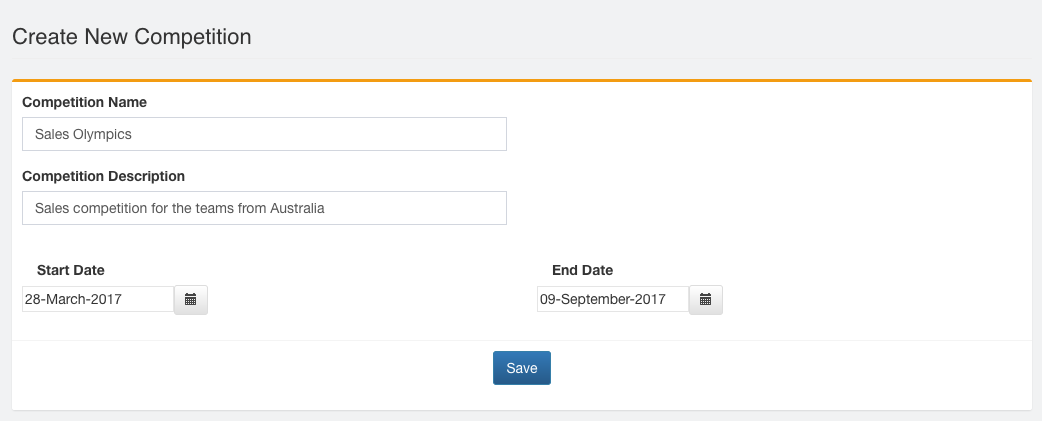Image resolution: width=1042 pixels, height=421 pixels.
Task: Click the Start Date label
Action: 70,270
